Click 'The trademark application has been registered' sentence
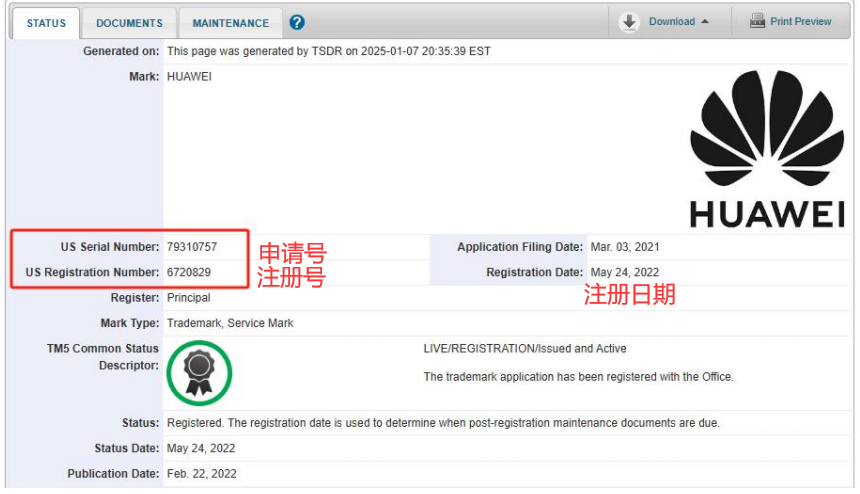Screen dimensions: 860x494 [579, 377]
